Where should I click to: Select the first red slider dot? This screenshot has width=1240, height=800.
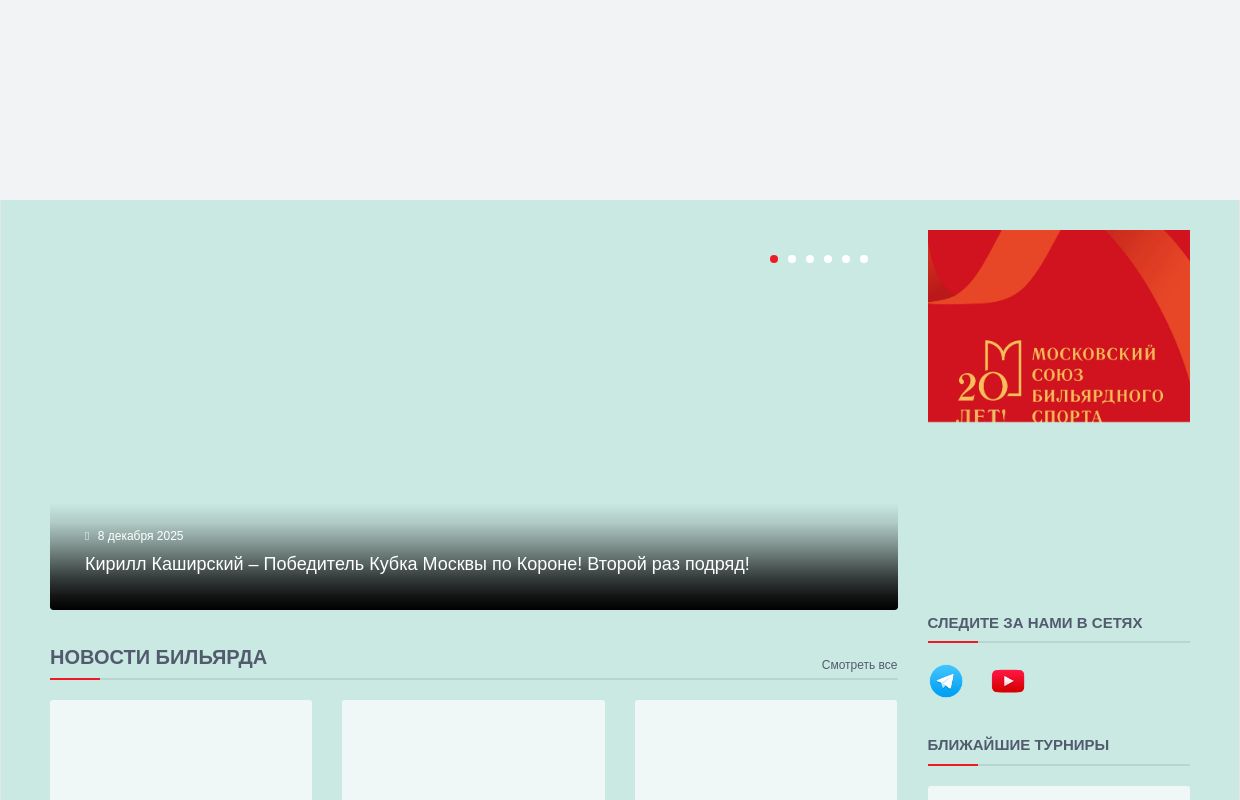(774, 259)
